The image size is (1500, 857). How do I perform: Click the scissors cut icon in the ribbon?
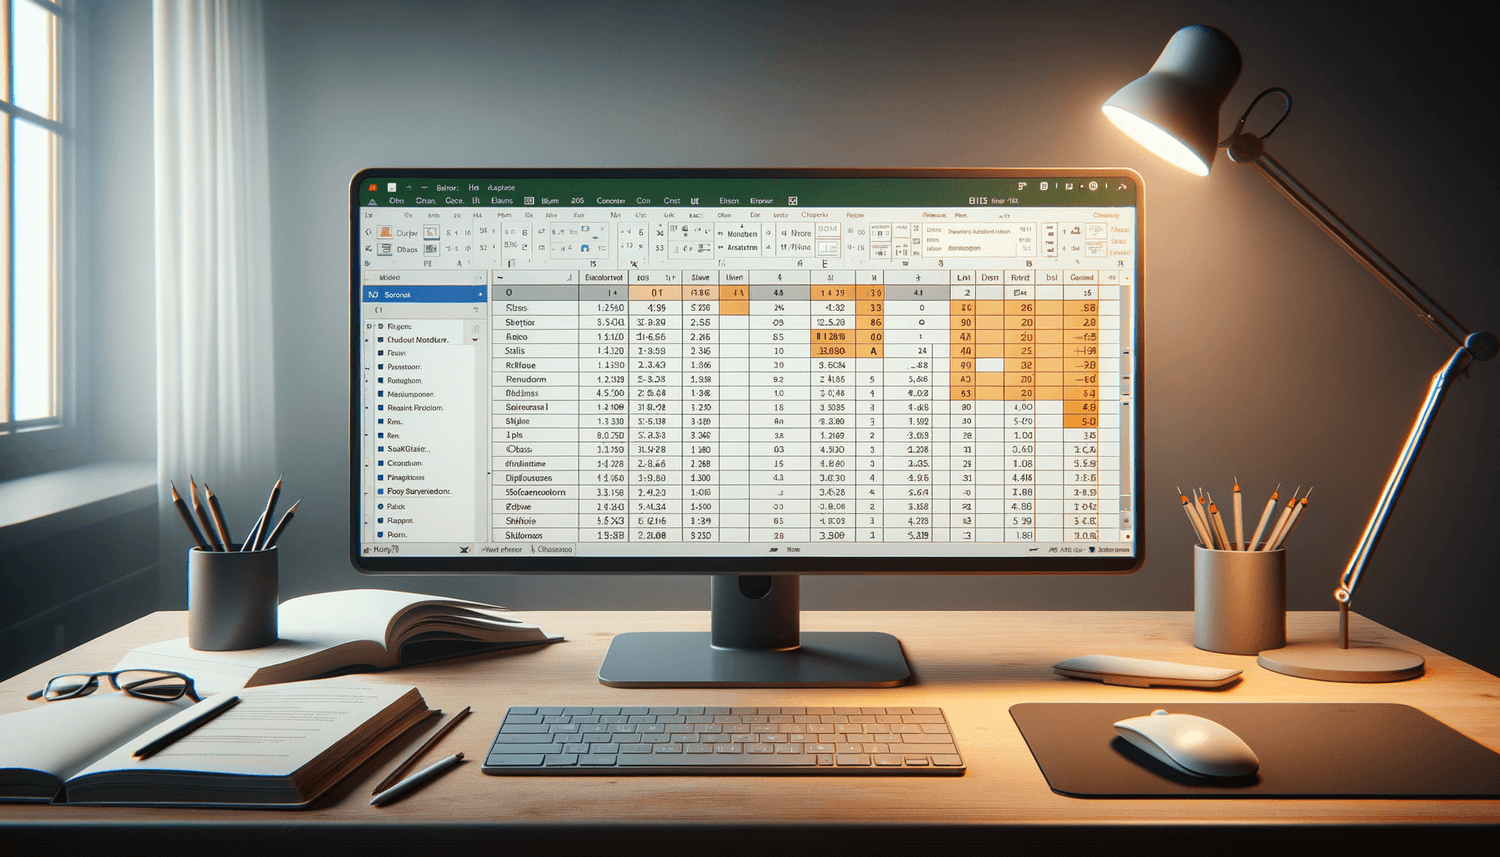point(659,232)
